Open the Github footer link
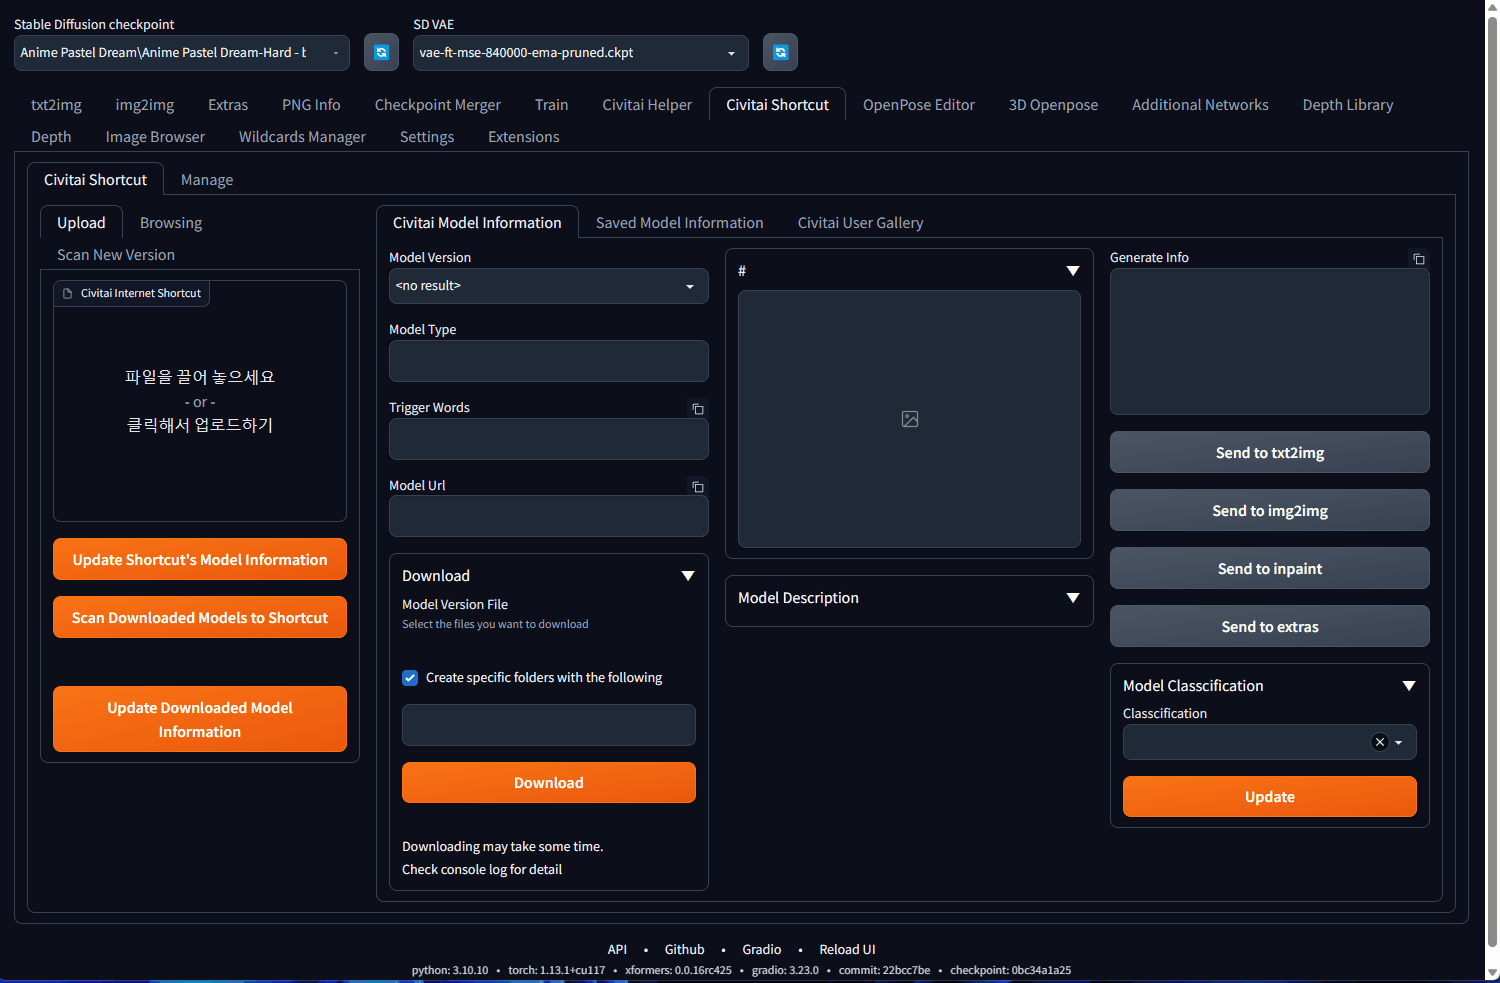The width and height of the screenshot is (1500, 983). [685, 950]
